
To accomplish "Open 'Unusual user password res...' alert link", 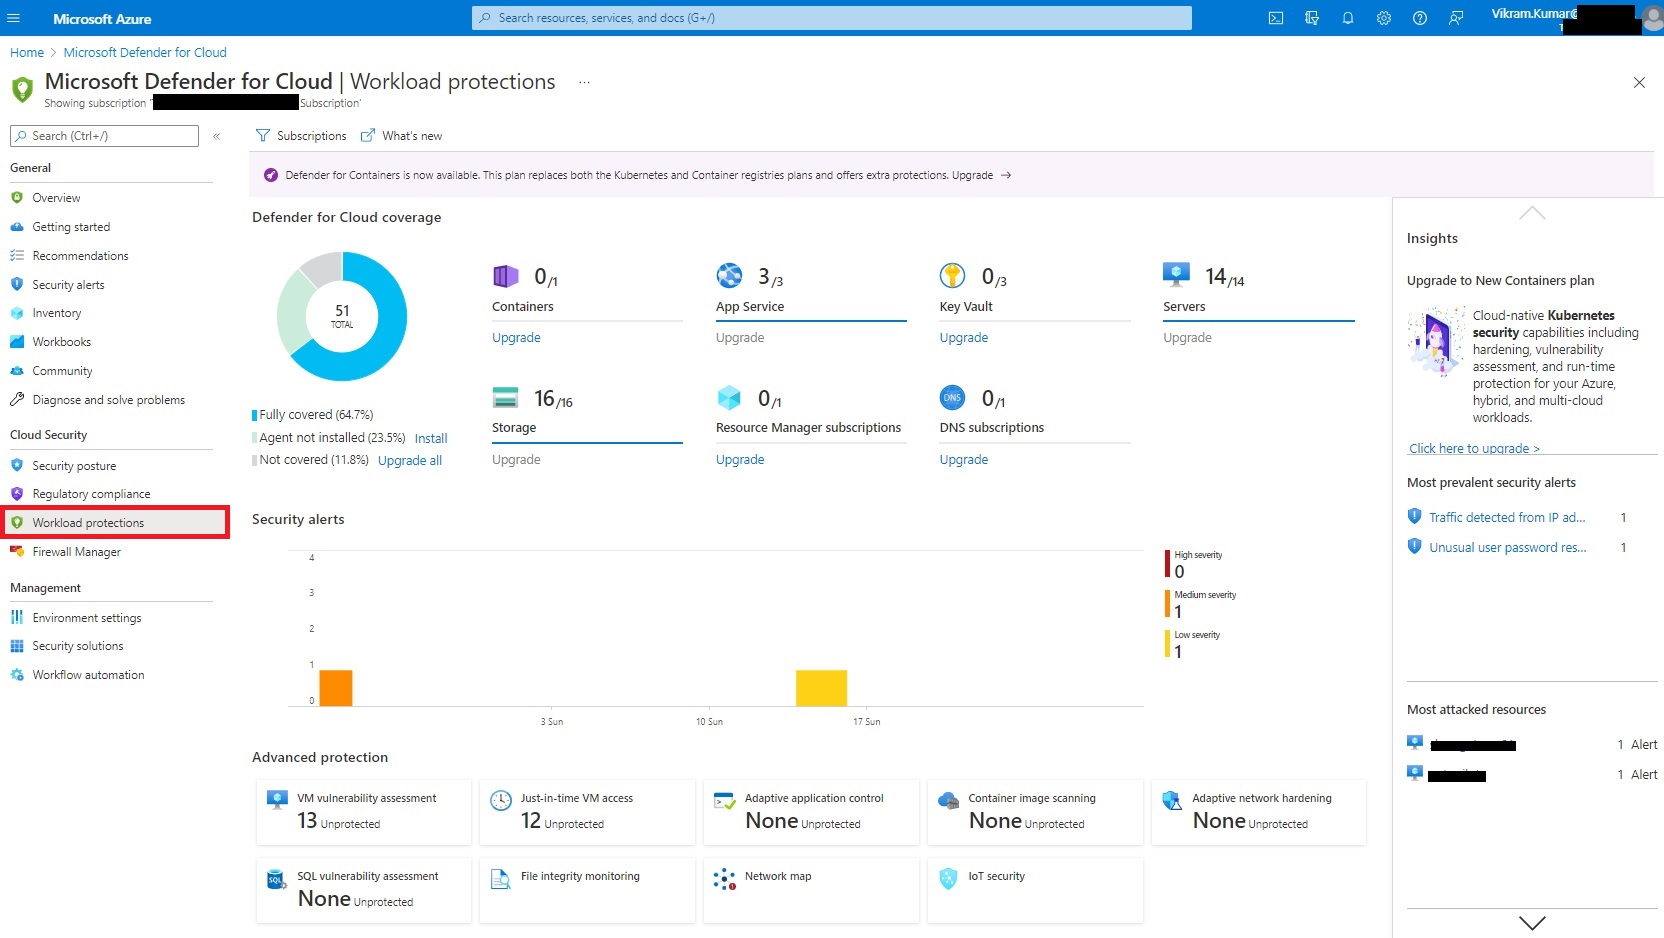I will 1507,548.
